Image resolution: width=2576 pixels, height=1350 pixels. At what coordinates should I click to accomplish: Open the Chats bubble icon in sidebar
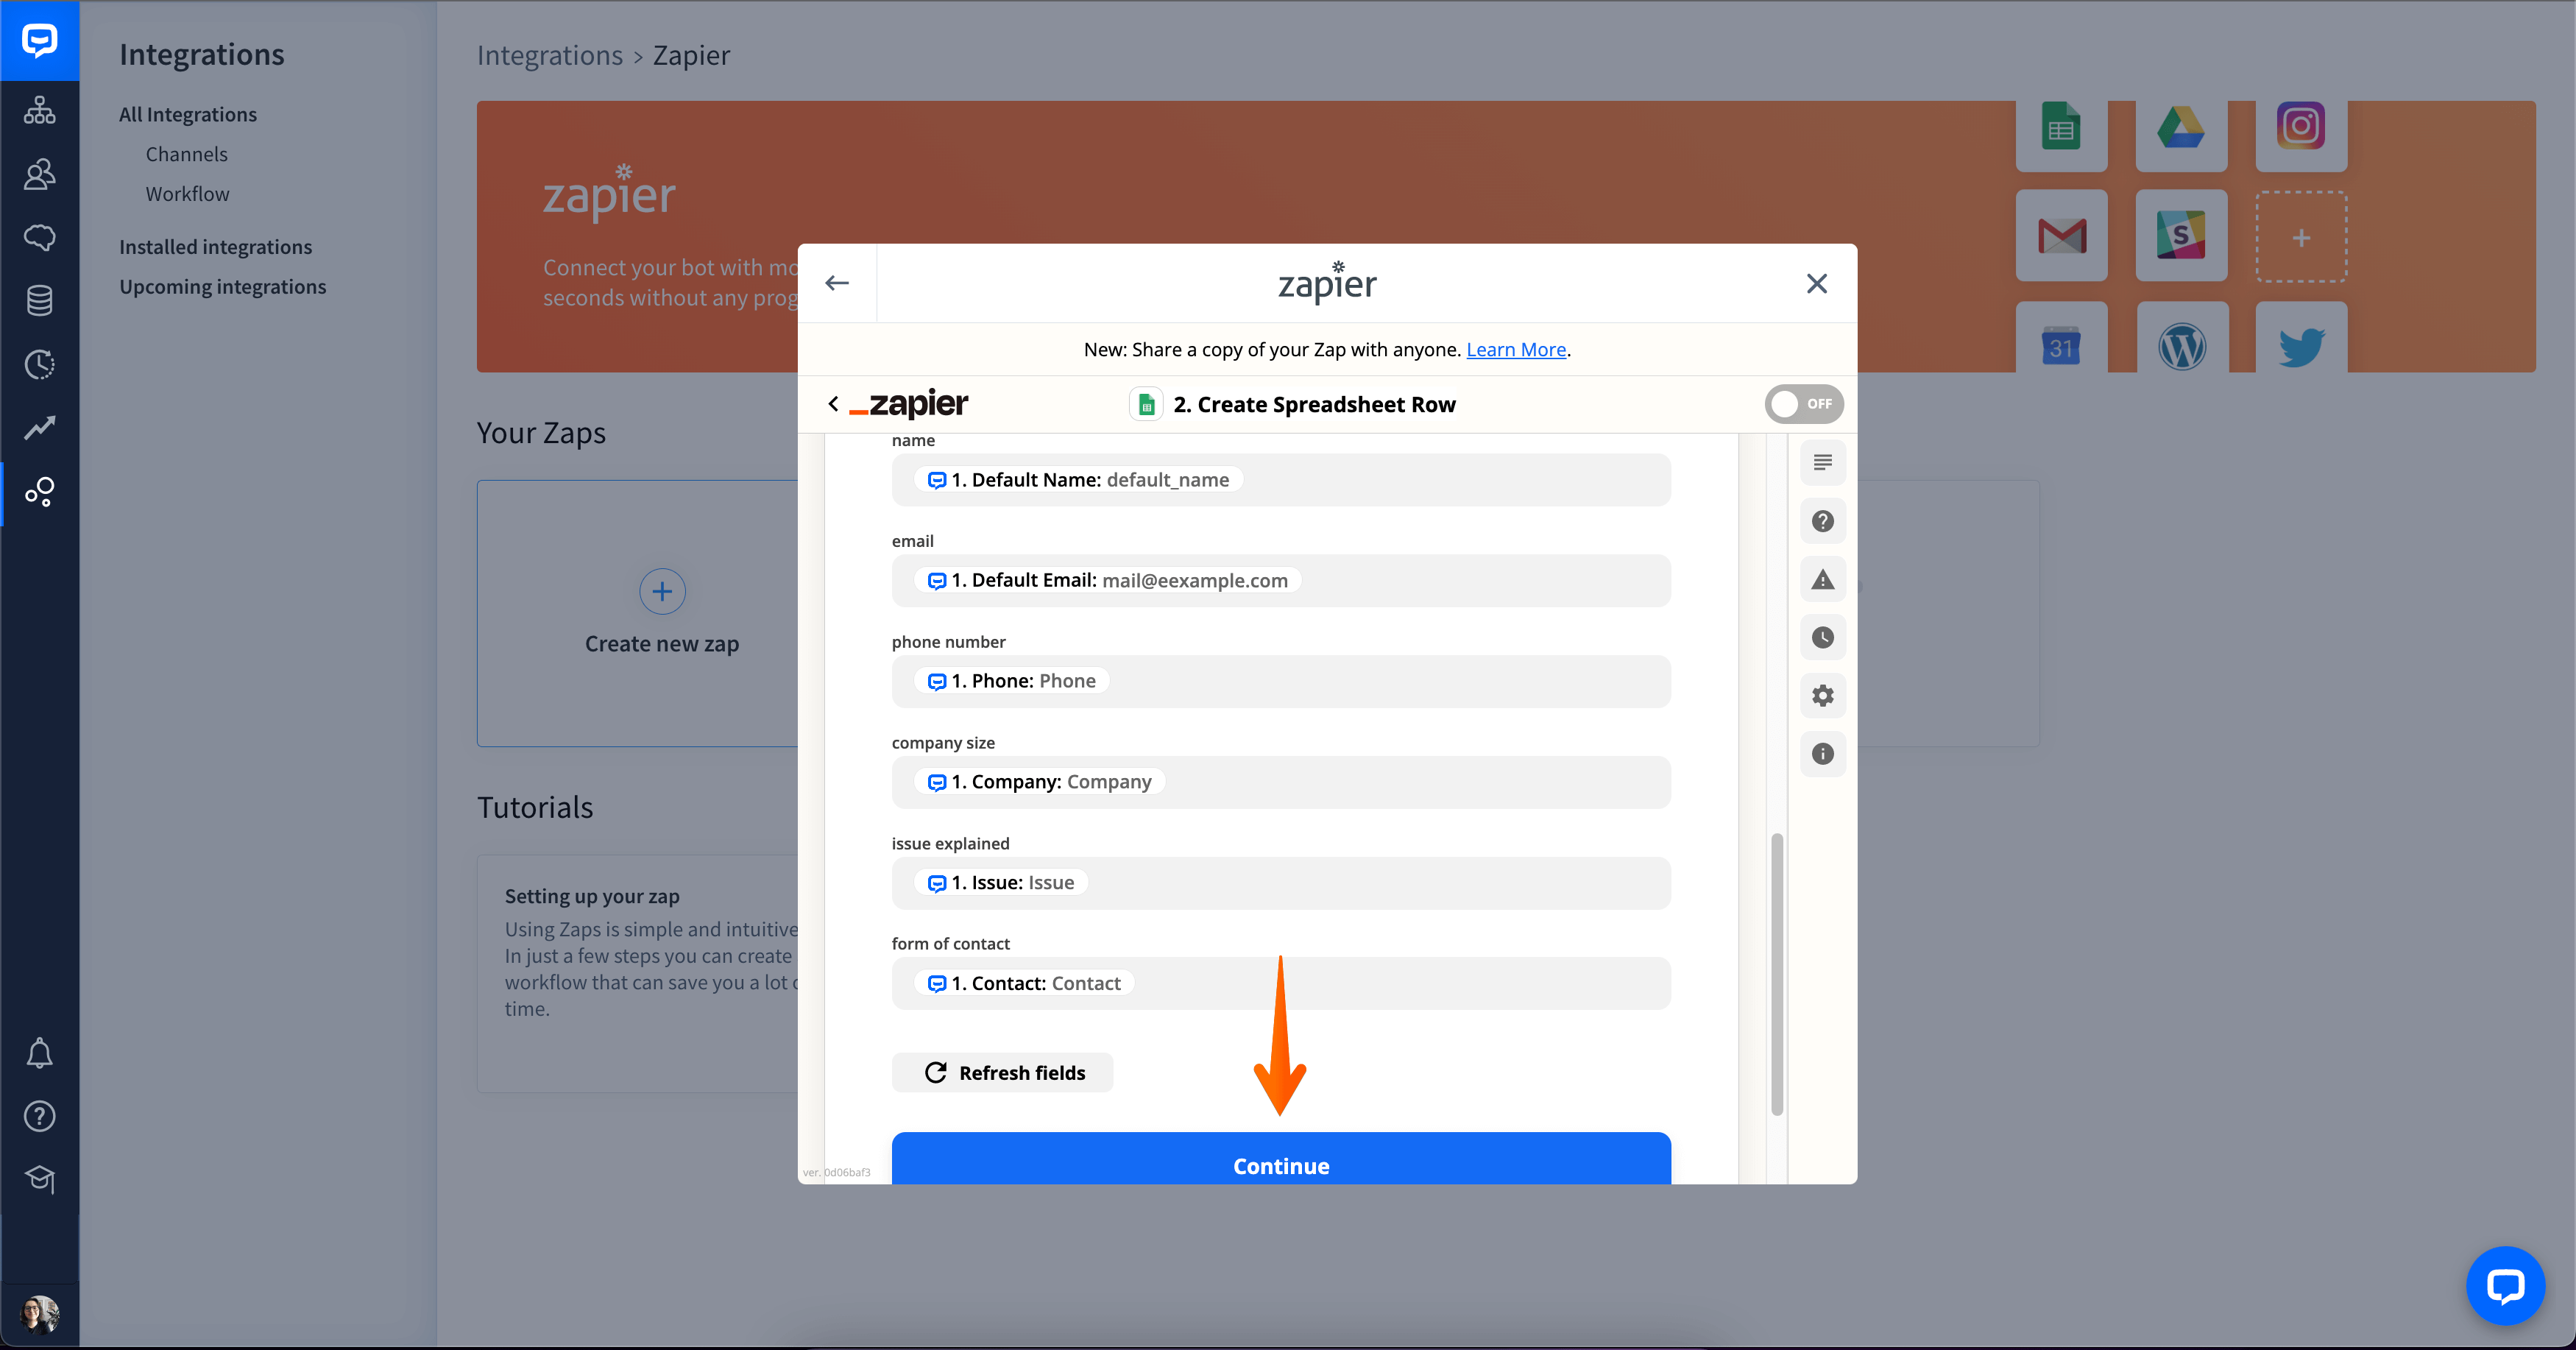click(x=39, y=237)
